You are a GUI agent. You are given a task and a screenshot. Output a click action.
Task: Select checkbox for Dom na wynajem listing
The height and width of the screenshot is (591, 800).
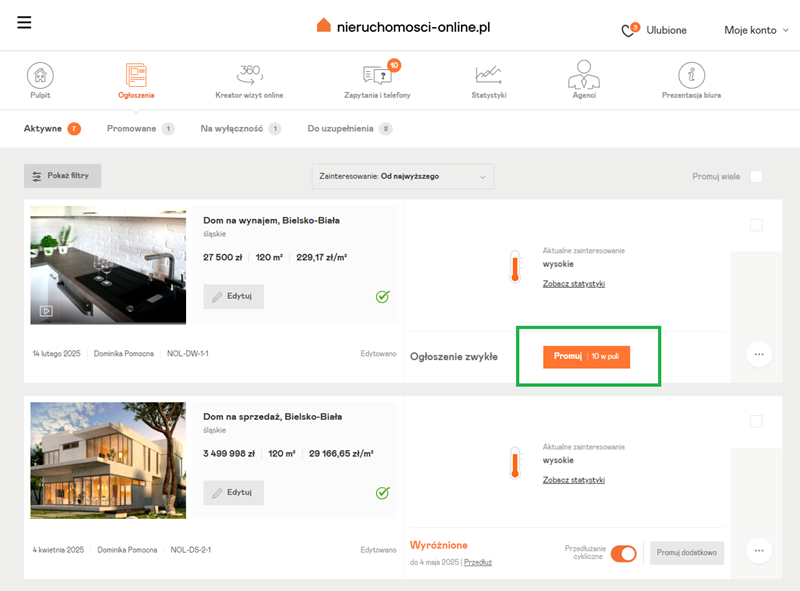click(x=756, y=226)
